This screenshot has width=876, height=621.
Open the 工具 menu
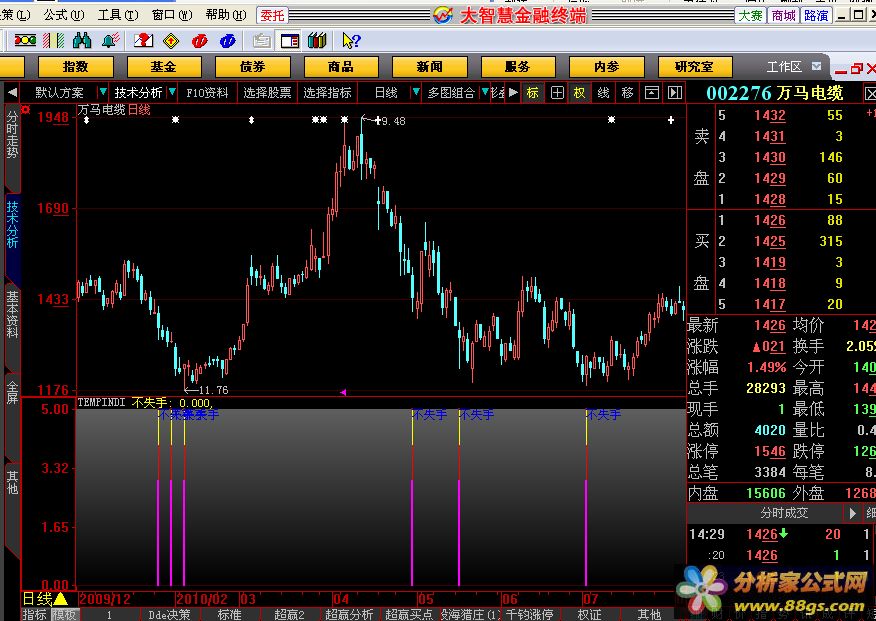click(x=118, y=15)
